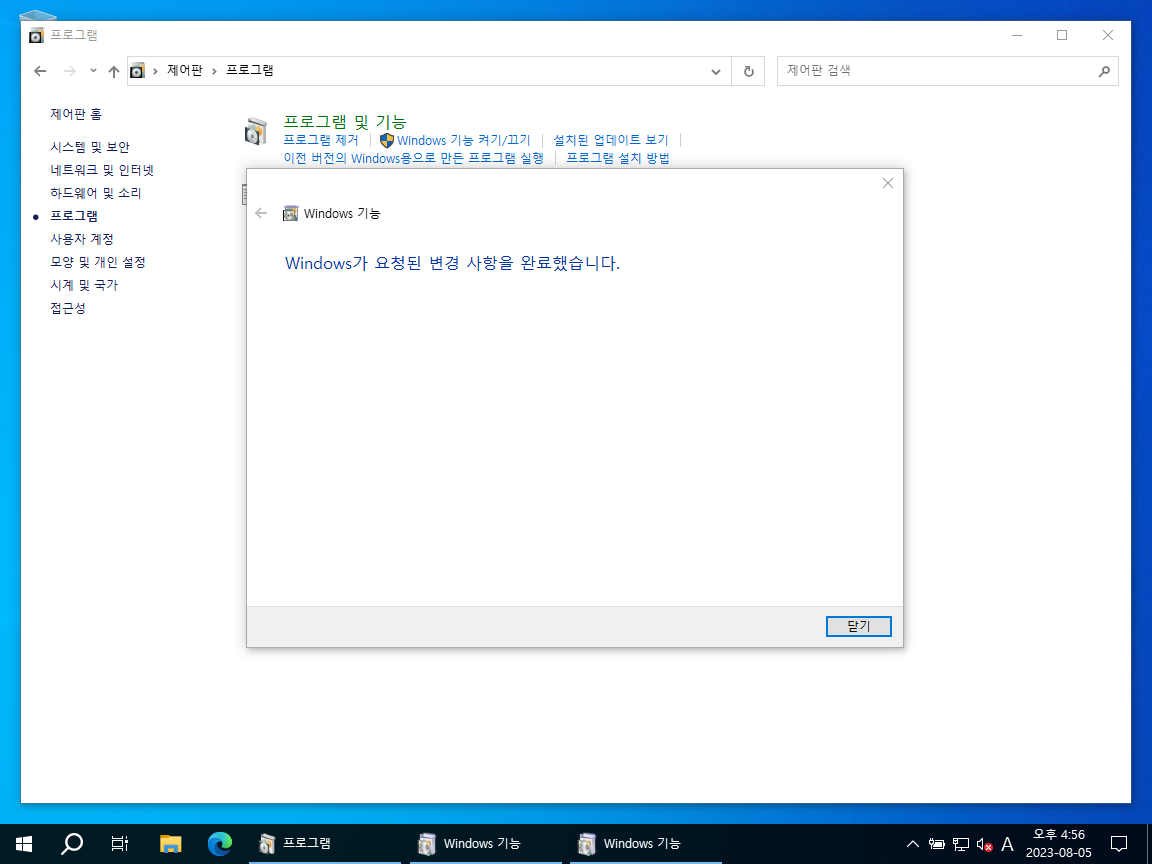Select 네트워크 및 인터넷 in sidebar

tap(102, 170)
